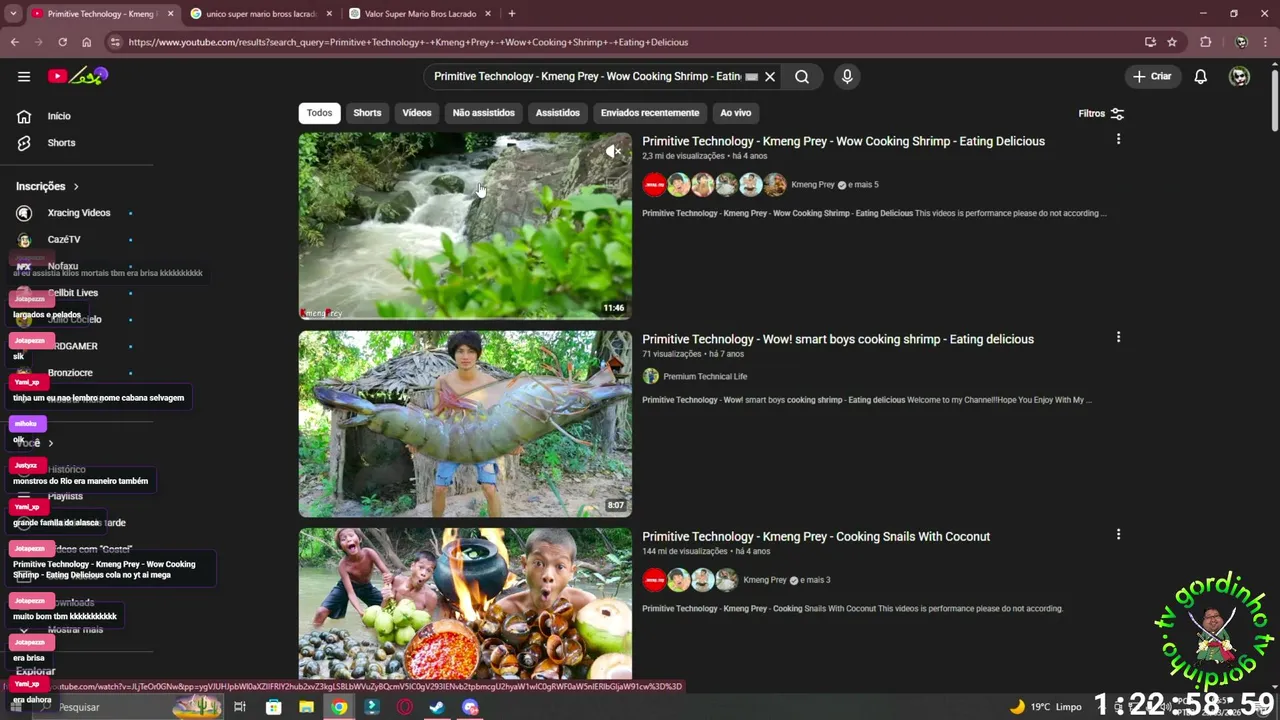Screen dimensions: 1280x720
Task: Open the Discord taskbar icon
Action: coord(470,707)
